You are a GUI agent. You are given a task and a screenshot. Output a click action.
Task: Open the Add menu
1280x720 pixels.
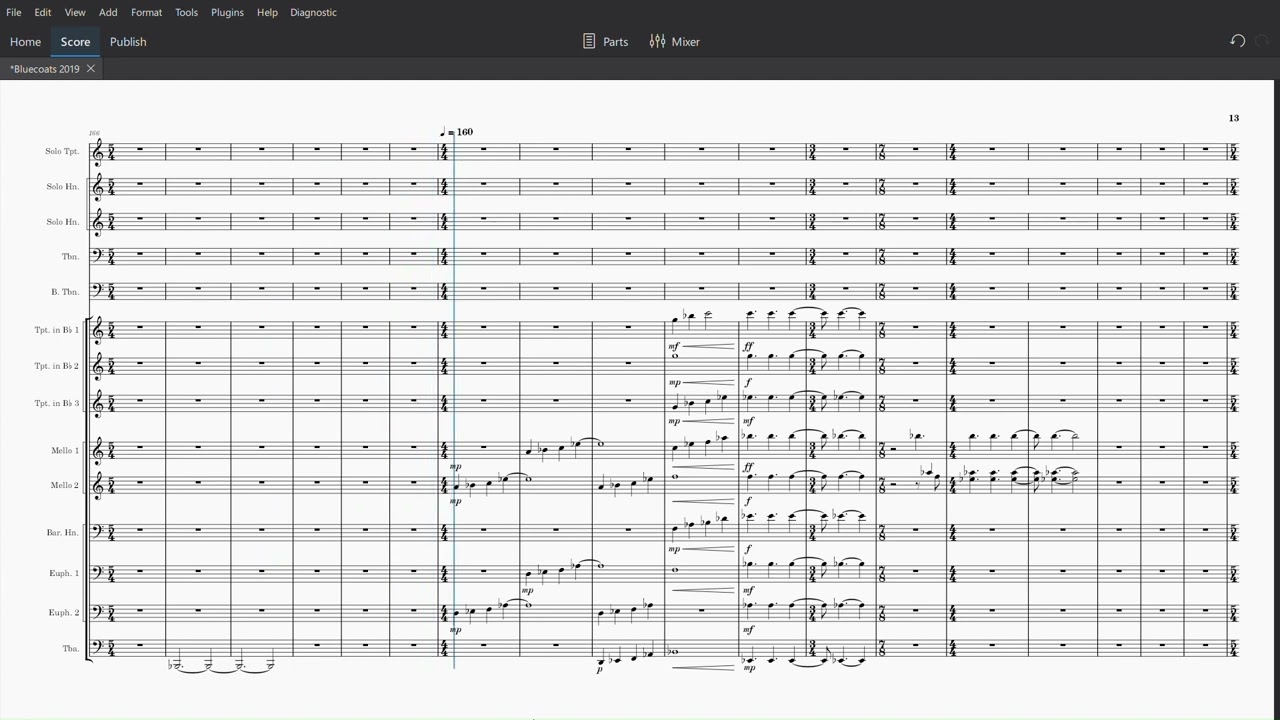[108, 12]
